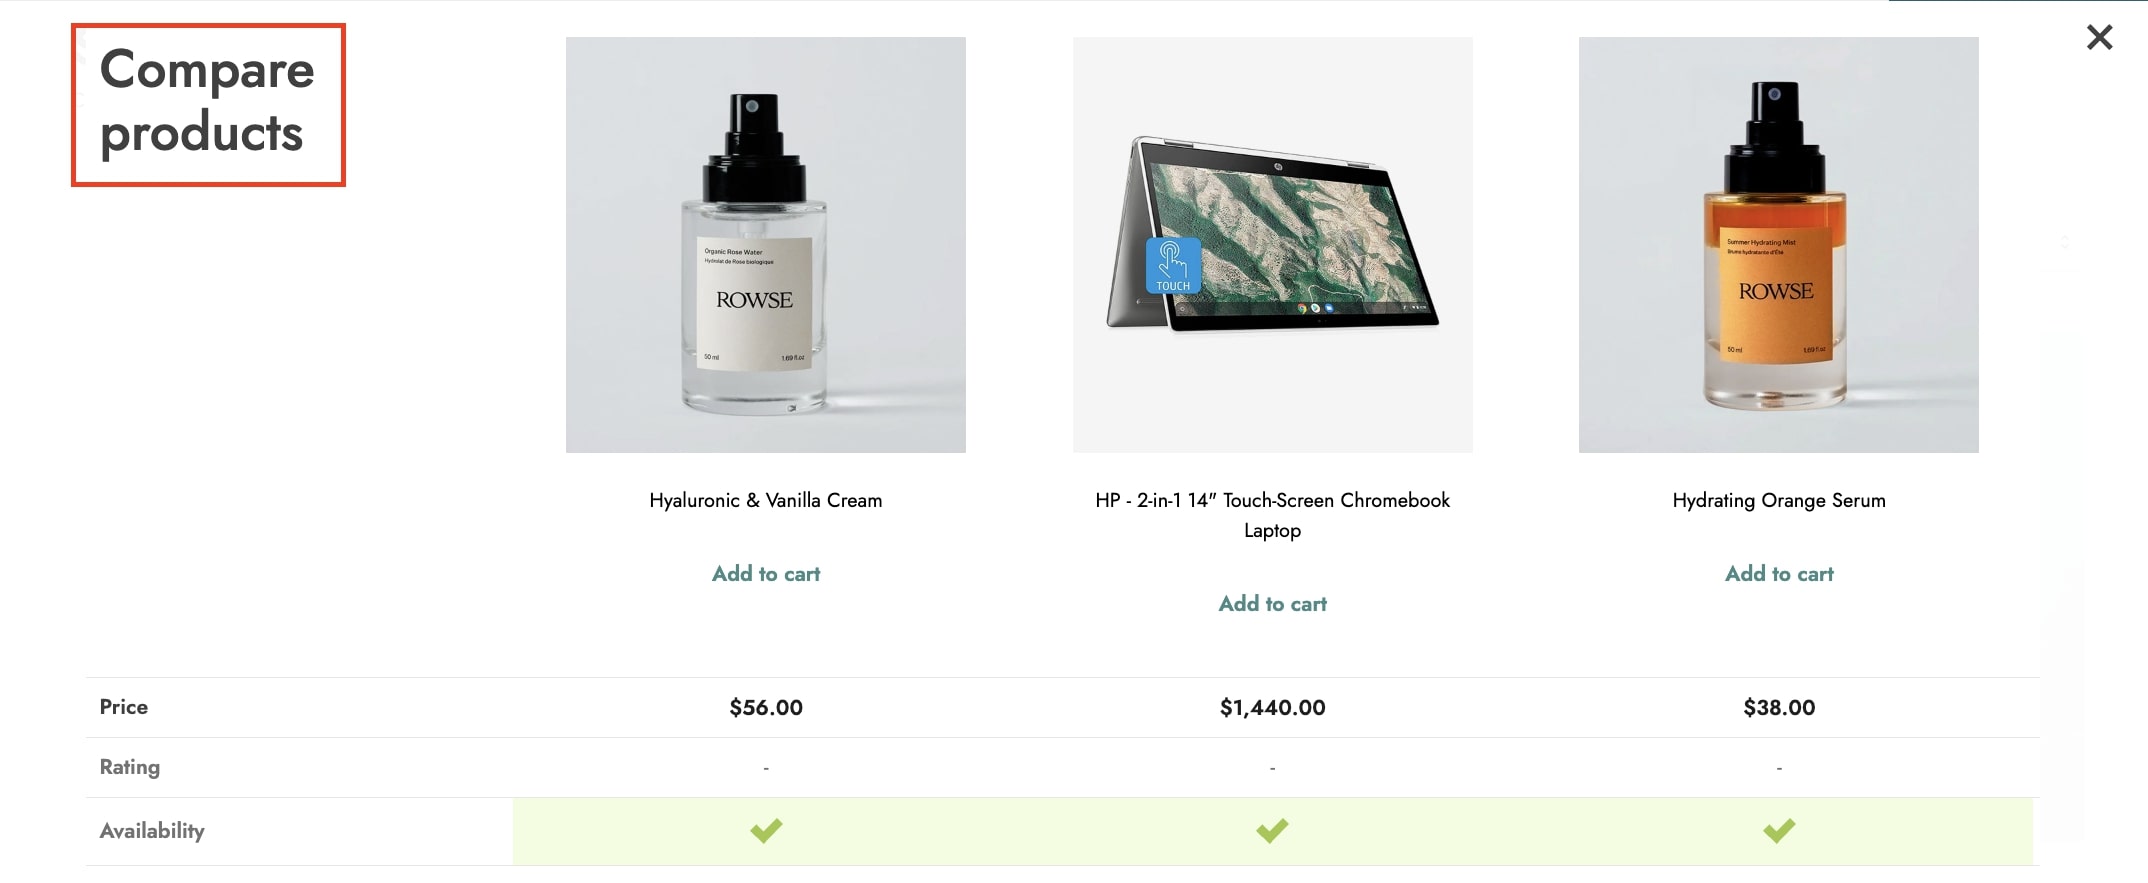Open the Hyaluronic & Vanilla Cream product image
Image resolution: width=2148 pixels, height=883 pixels.
pyautogui.click(x=766, y=245)
